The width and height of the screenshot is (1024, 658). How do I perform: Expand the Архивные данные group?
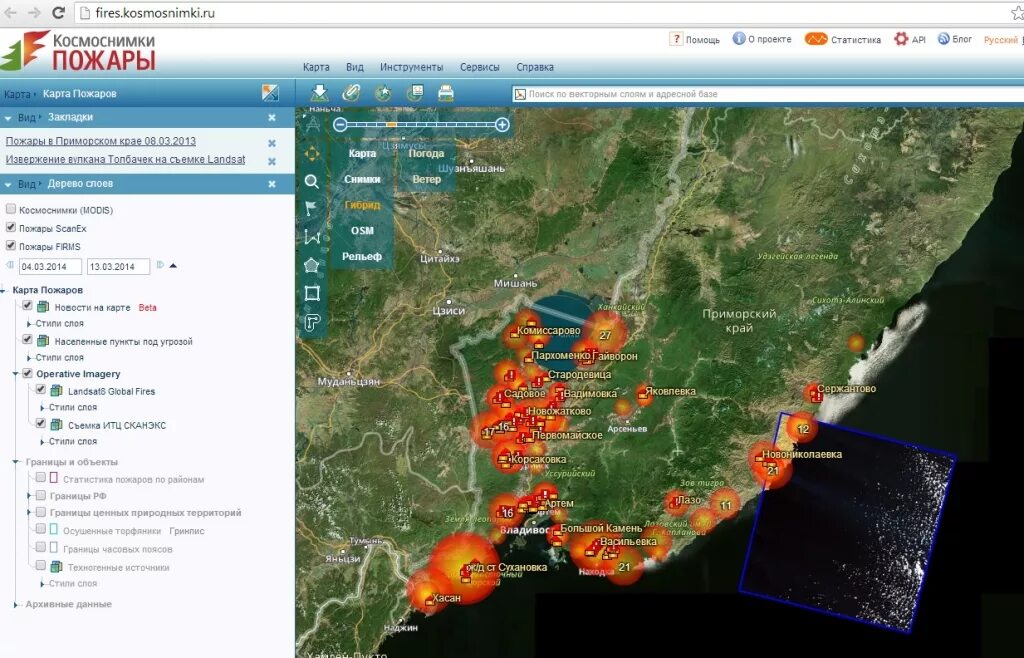click(16, 605)
